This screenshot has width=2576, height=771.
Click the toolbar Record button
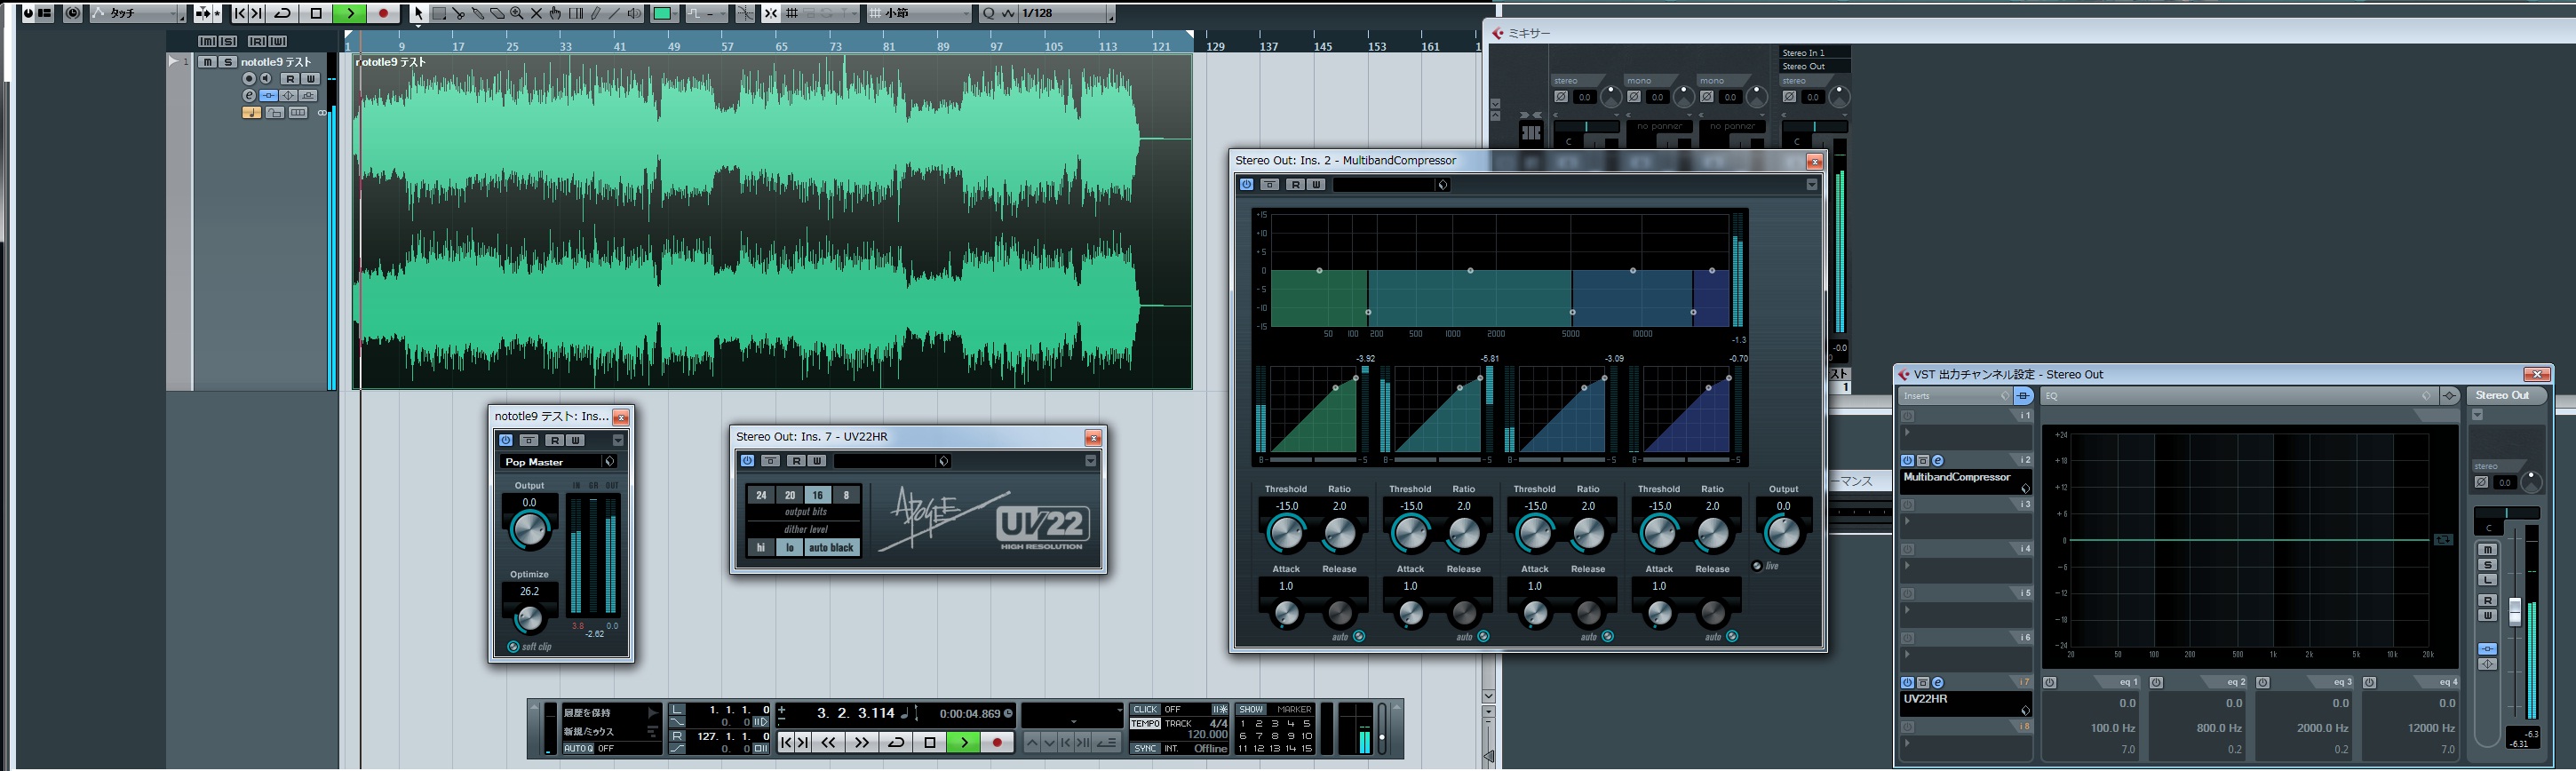383,13
